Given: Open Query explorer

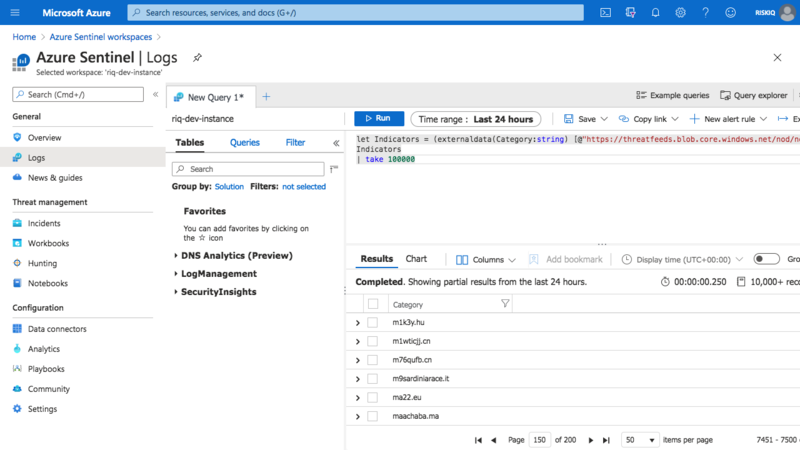Looking at the screenshot, I should click(x=754, y=95).
